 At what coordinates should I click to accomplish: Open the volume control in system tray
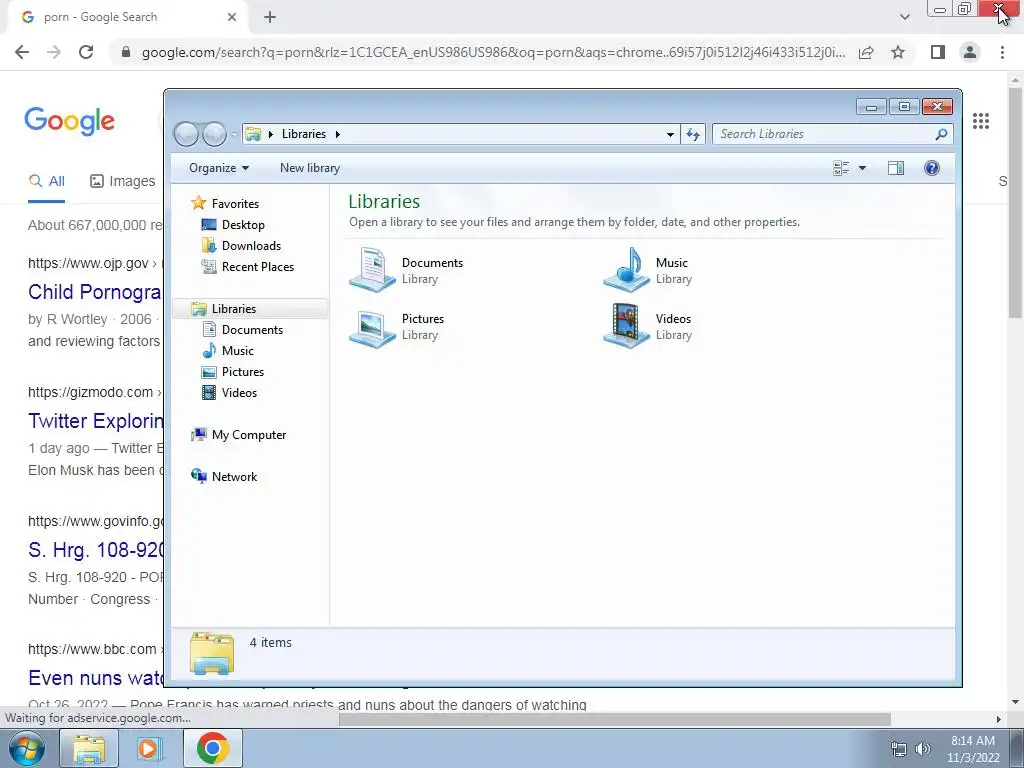click(923, 749)
